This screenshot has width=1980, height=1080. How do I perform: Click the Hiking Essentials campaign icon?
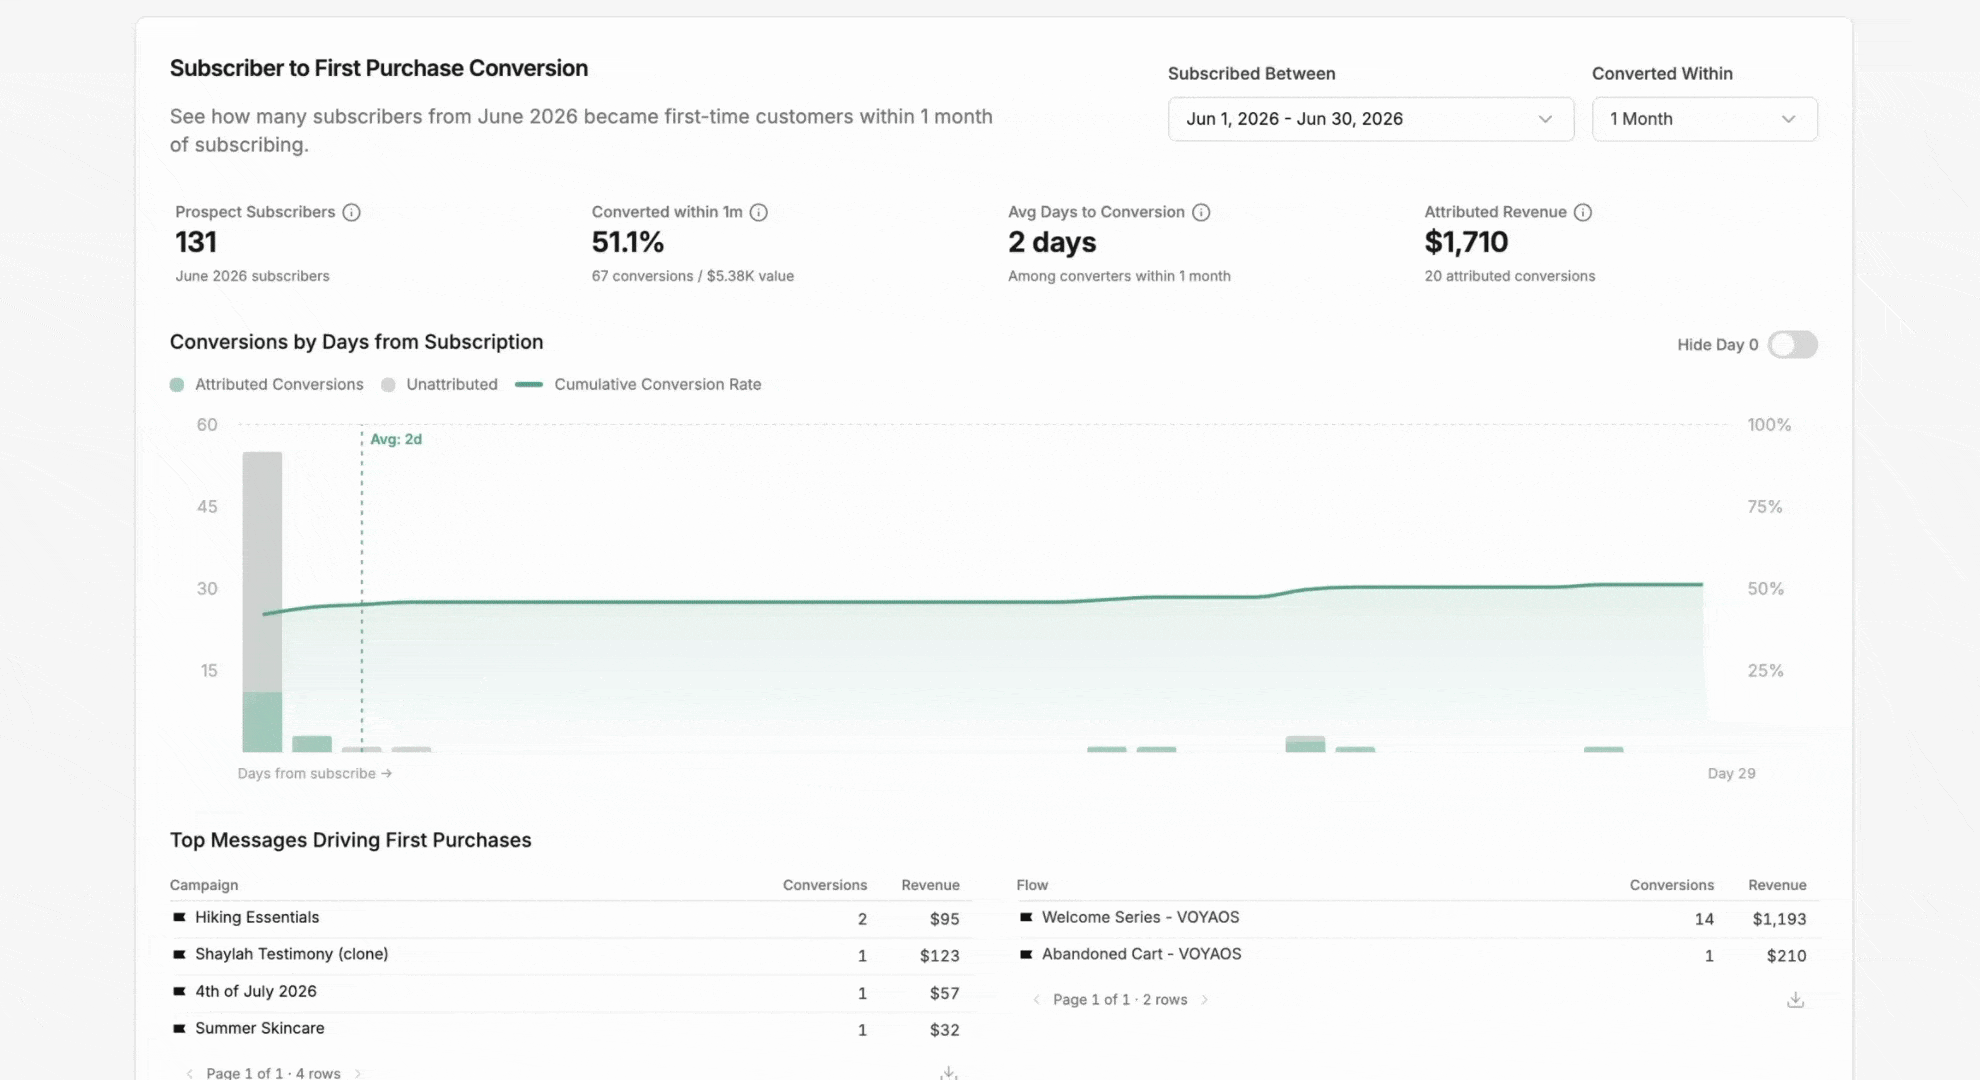click(180, 917)
